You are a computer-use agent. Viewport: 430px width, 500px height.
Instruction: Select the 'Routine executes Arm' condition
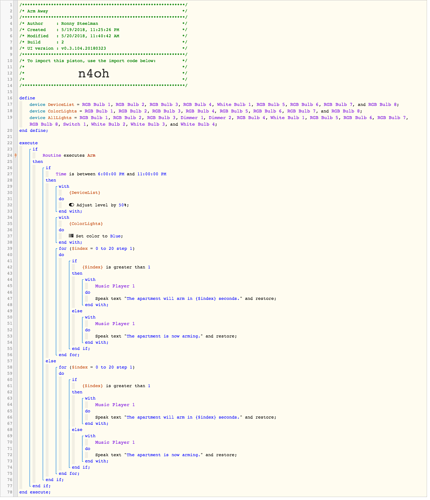(x=69, y=155)
